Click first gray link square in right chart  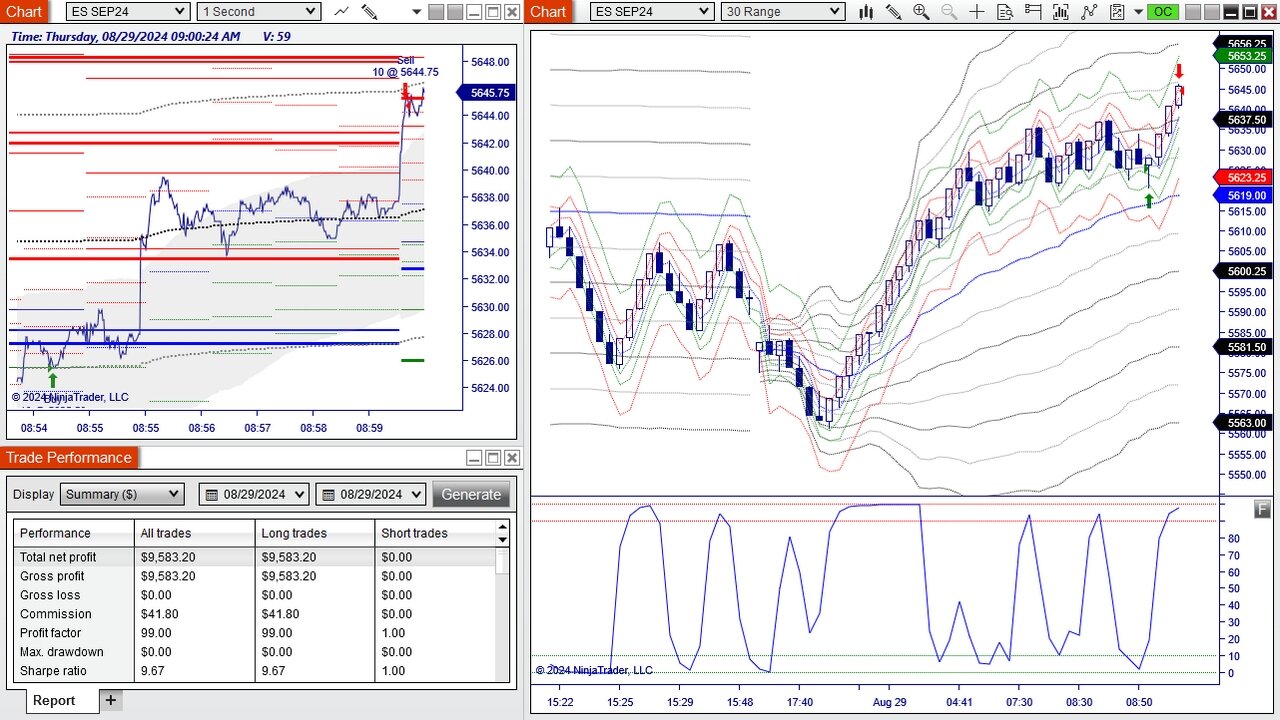point(1194,12)
